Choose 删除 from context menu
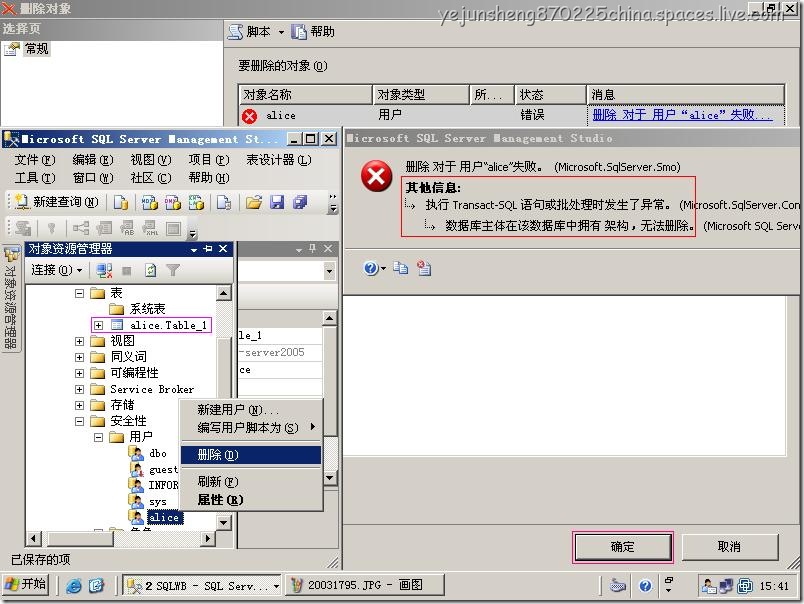 251,455
